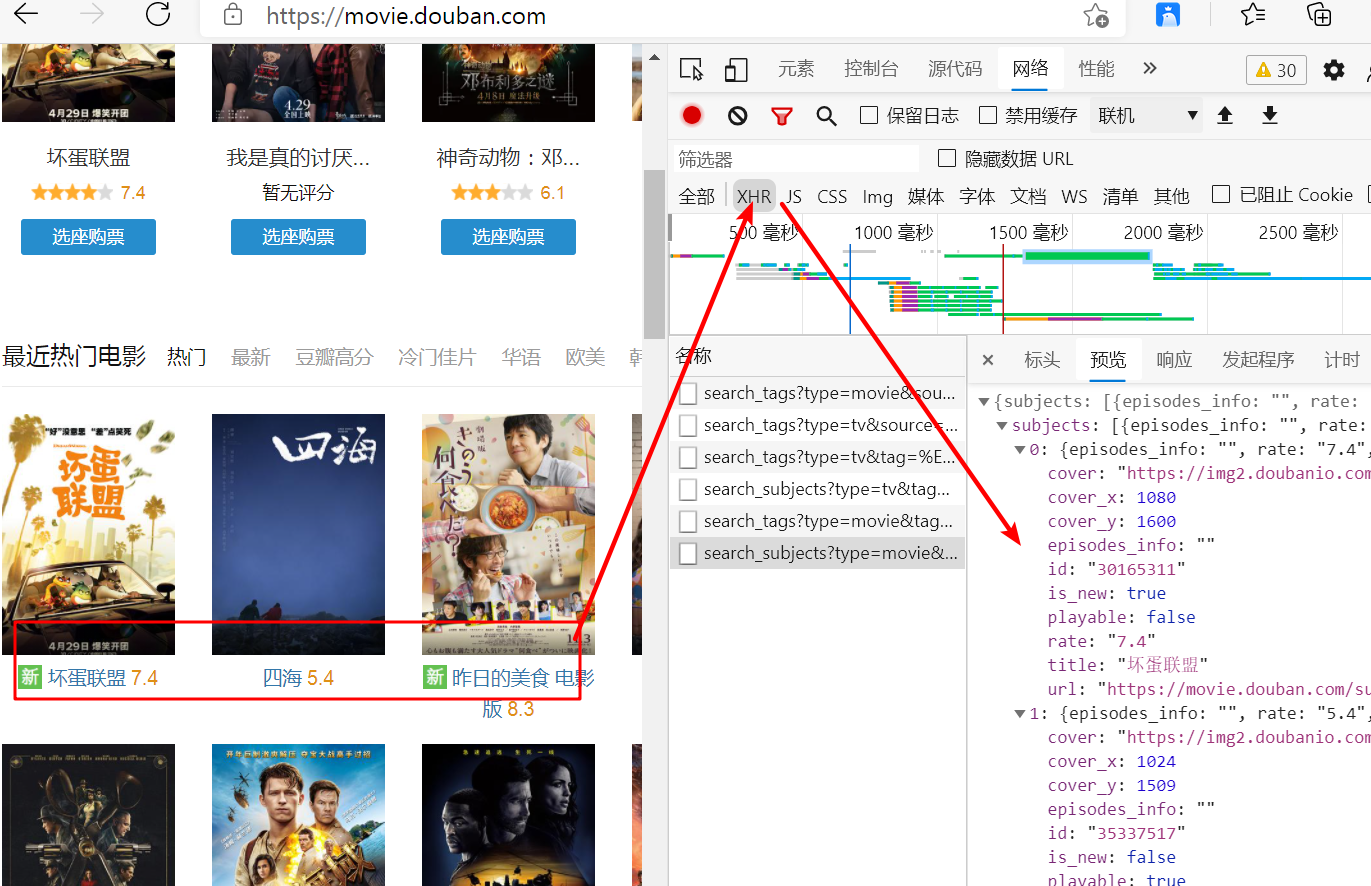
Task: Open network search with magnifier icon
Action: pyautogui.click(x=826, y=116)
